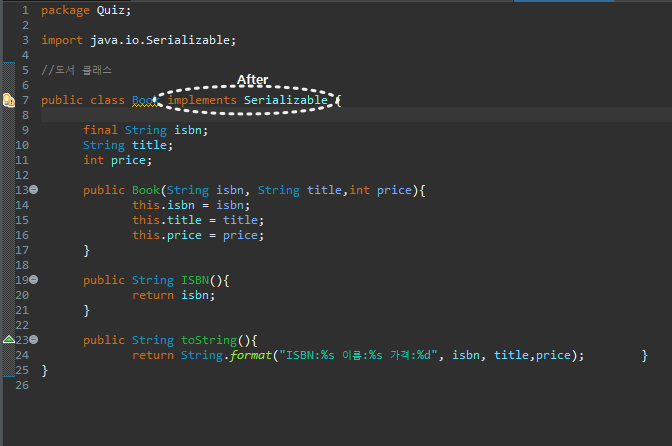
Task: Click 'final String isbn;' field declaration
Action: click(146, 130)
